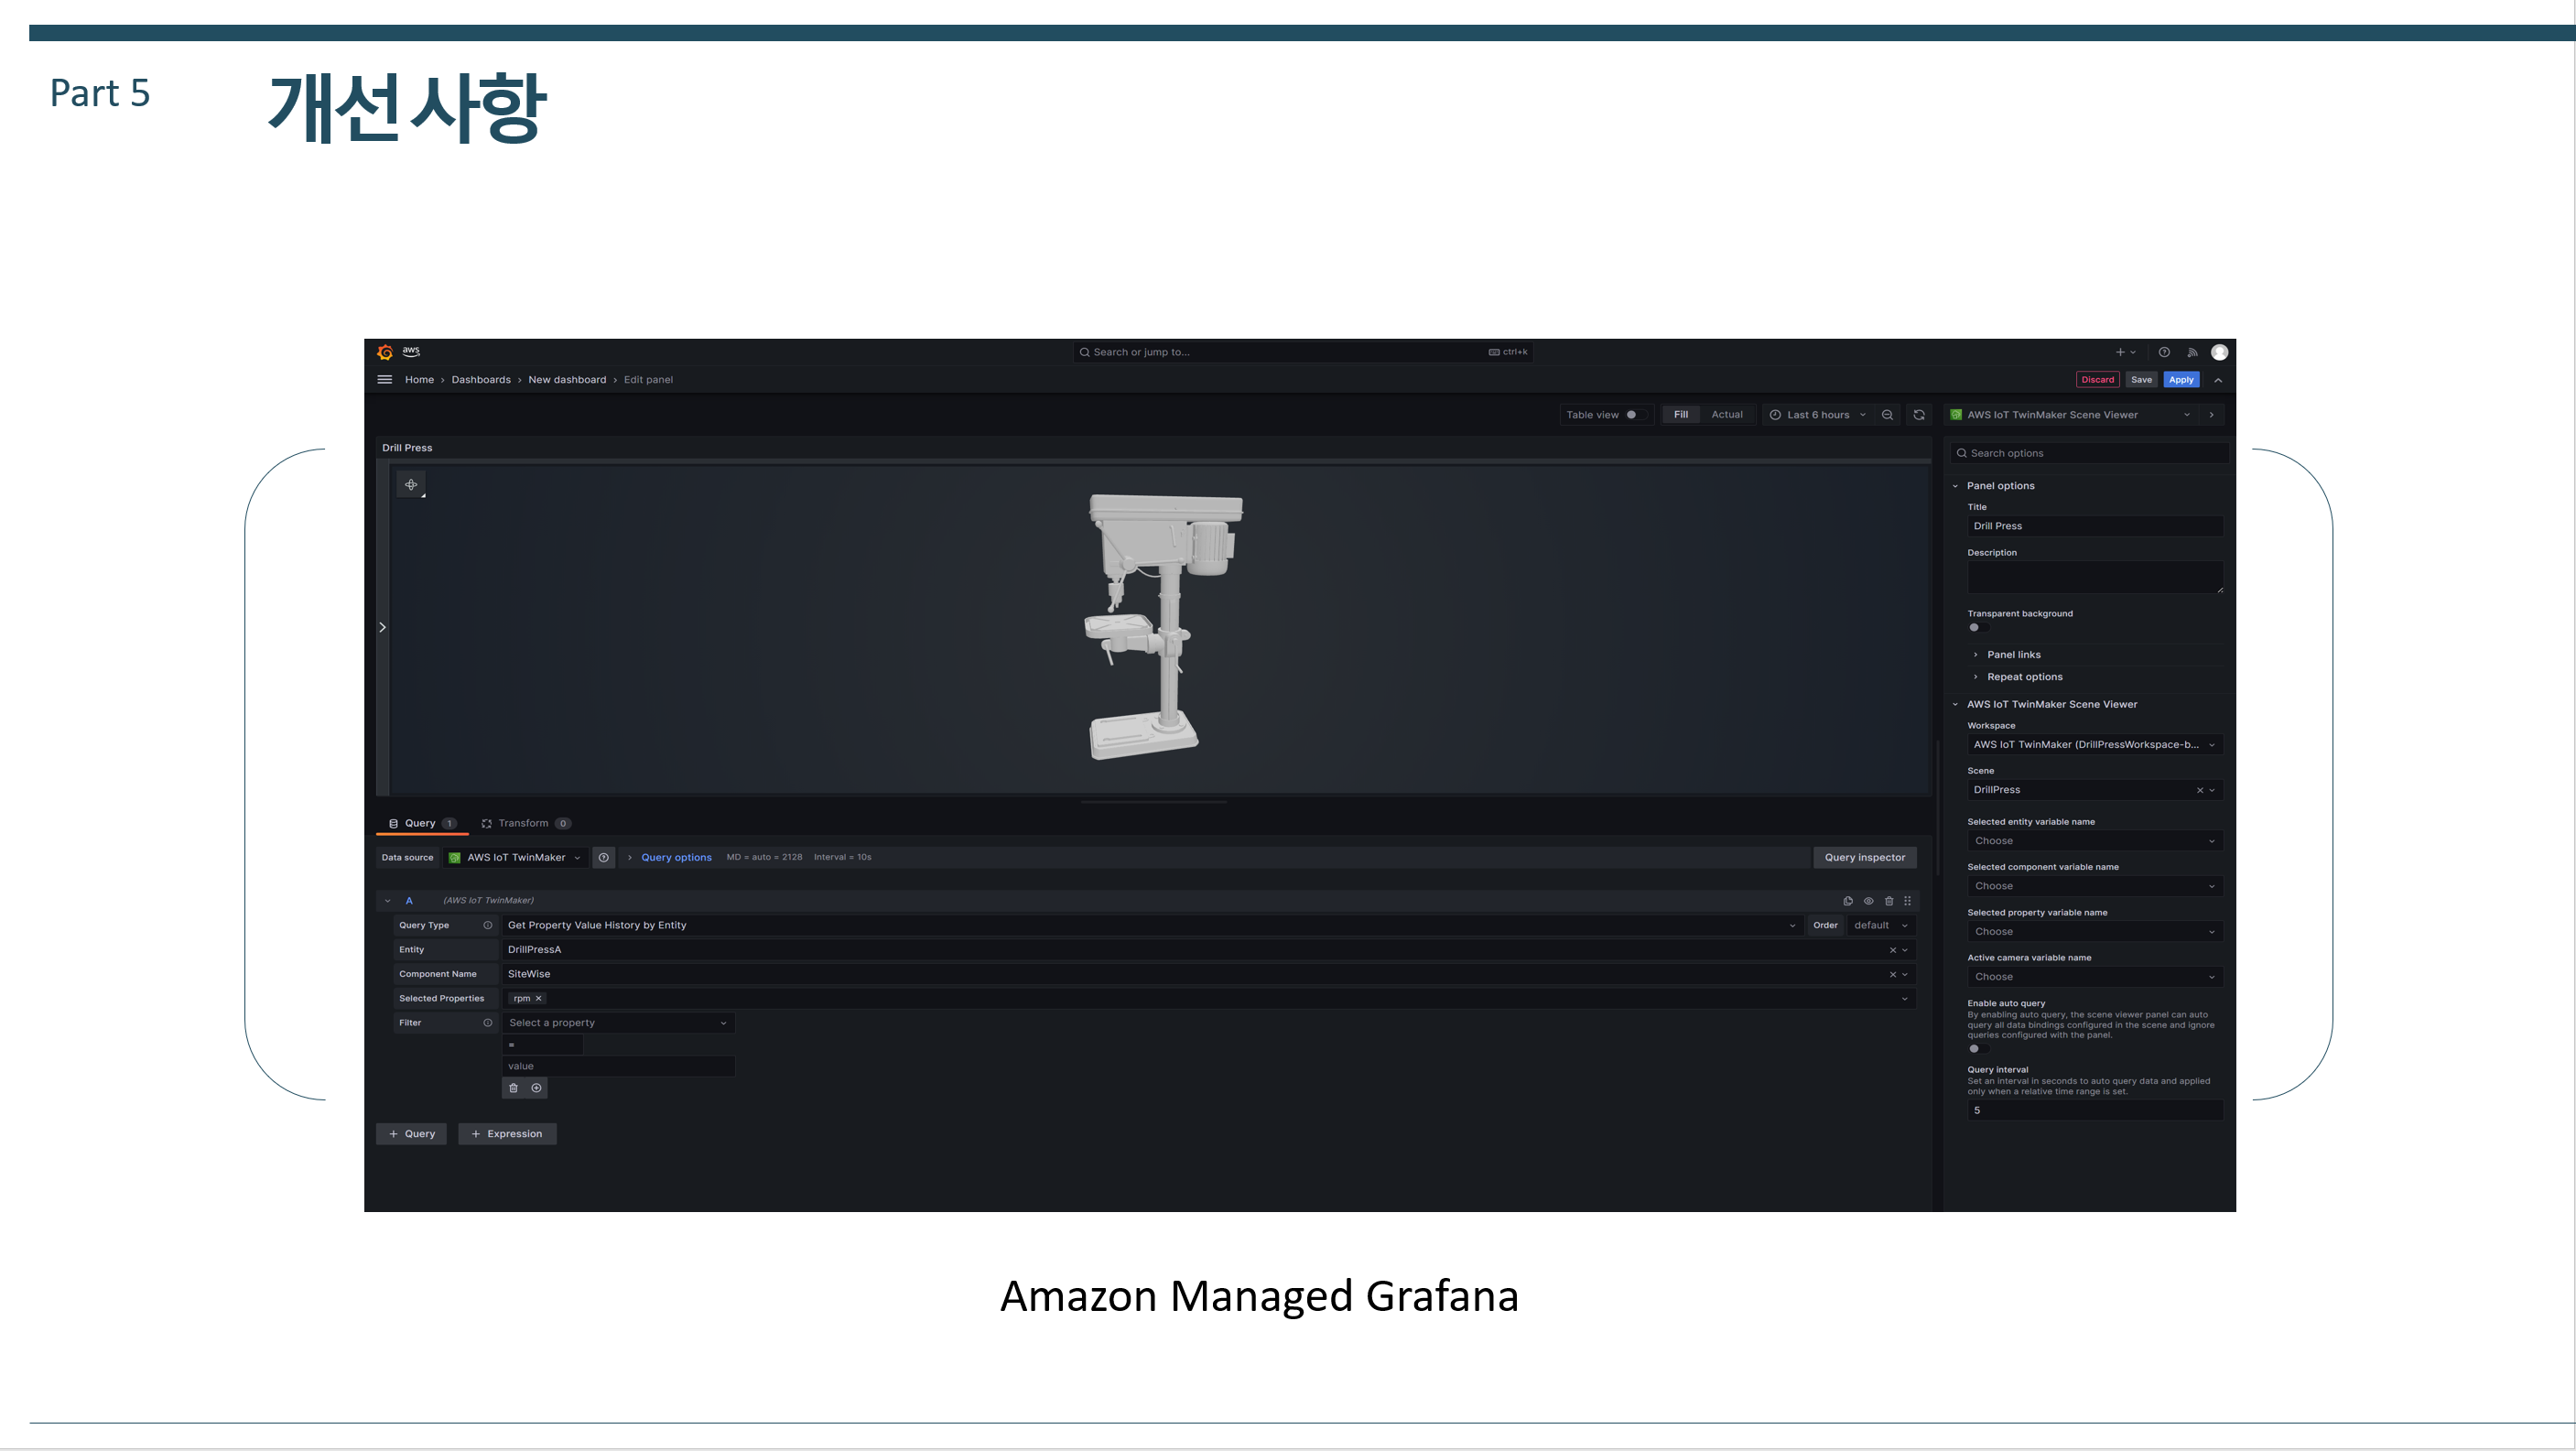Click the Discard button
The width and height of the screenshot is (2576, 1451).
click(x=2097, y=380)
